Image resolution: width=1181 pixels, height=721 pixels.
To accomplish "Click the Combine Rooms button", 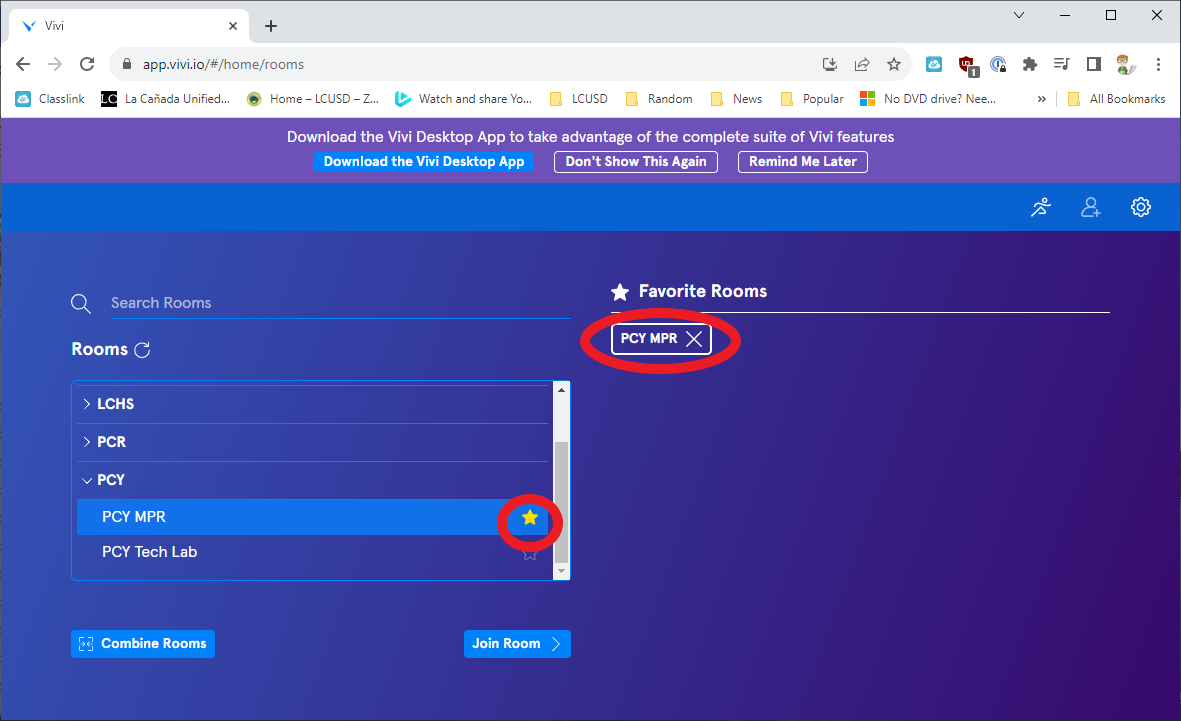I will pos(143,644).
